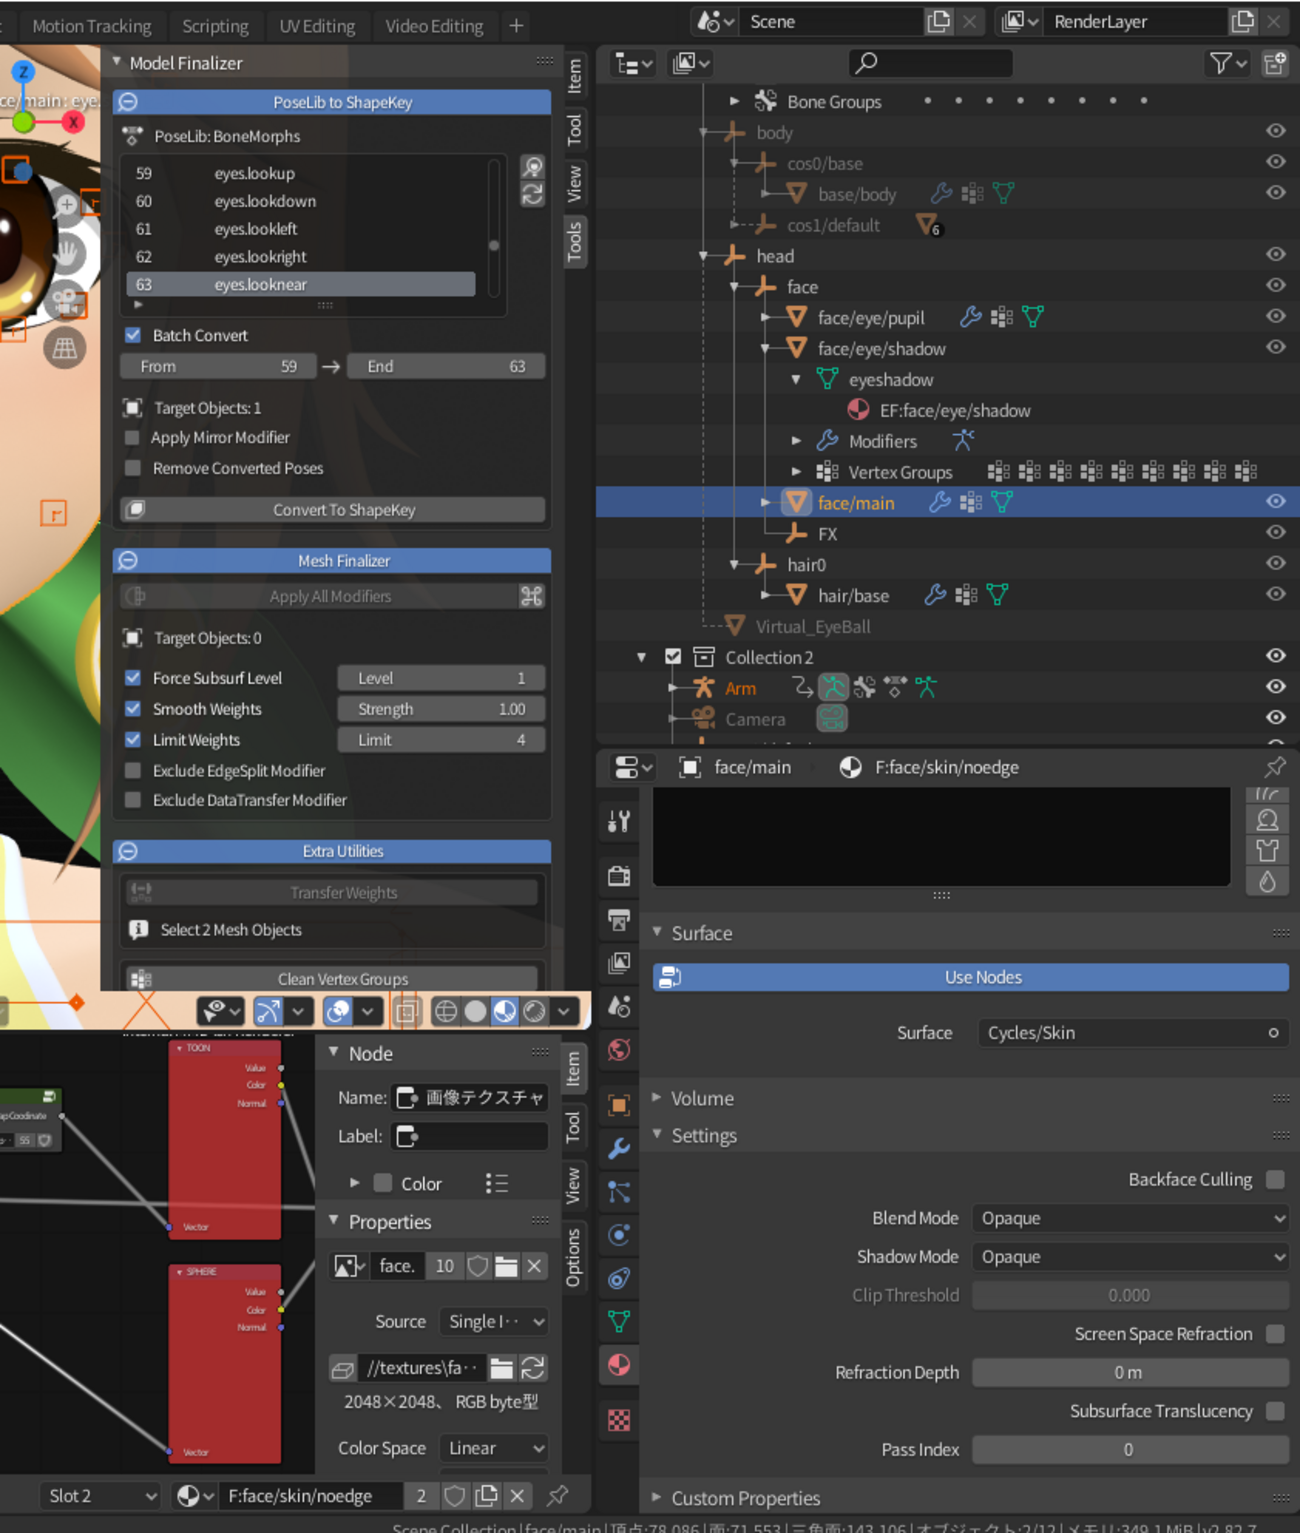Open the Physics properties tab icon
This screenshot has width=1300, height=1533.
click(619, 1235)
